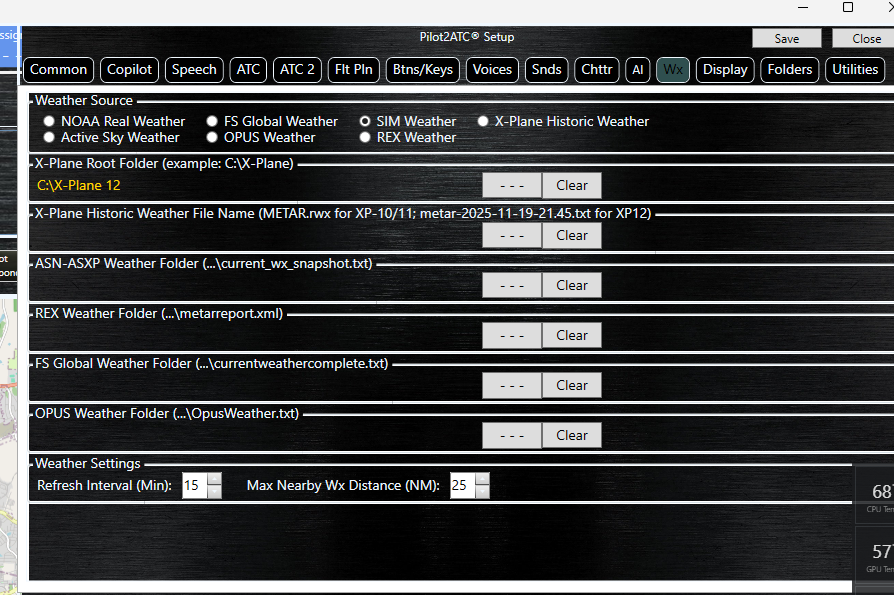894x595 pixels.
Task: Minimize the window
Action: click(x=803, y=7)
